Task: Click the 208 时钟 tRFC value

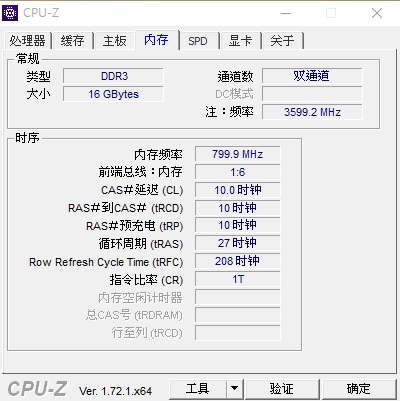Action: click(x=238, y=261)
